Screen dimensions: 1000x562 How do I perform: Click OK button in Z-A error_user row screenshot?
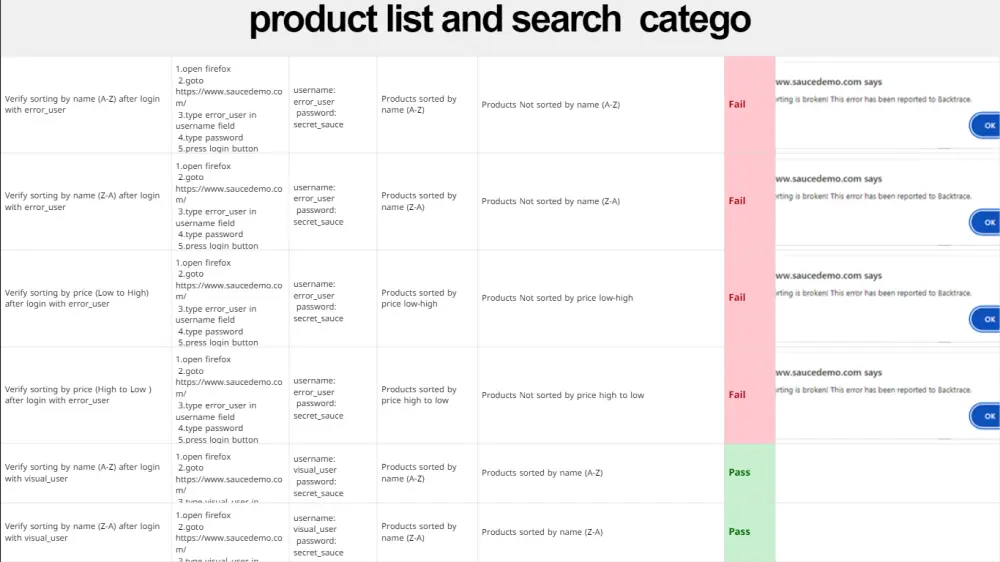[x=988, y=223]
